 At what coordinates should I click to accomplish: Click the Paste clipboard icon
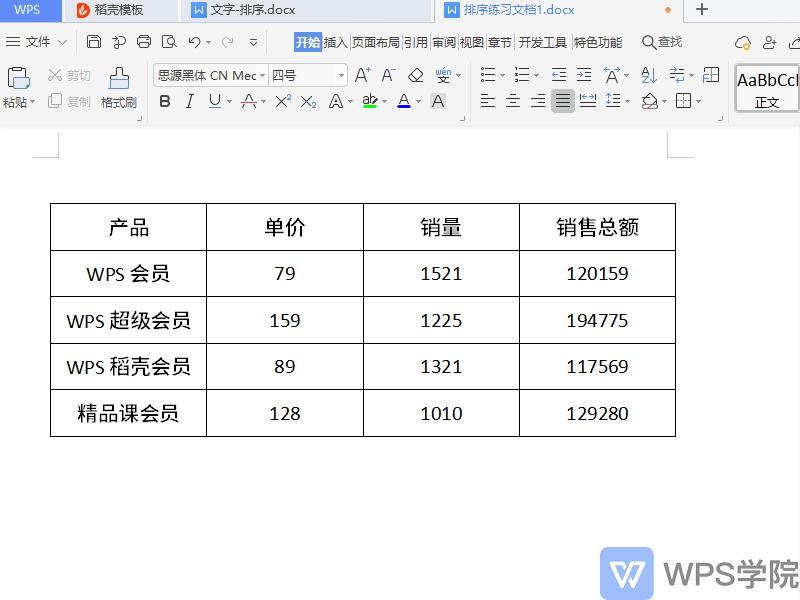(x=18, y=78)
